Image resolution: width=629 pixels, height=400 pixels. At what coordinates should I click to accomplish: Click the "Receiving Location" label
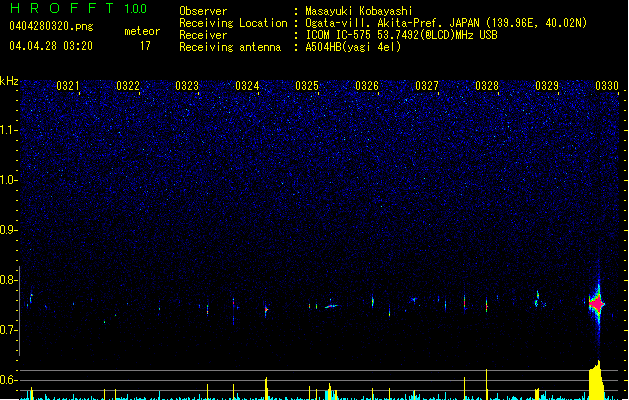(233, 23)
